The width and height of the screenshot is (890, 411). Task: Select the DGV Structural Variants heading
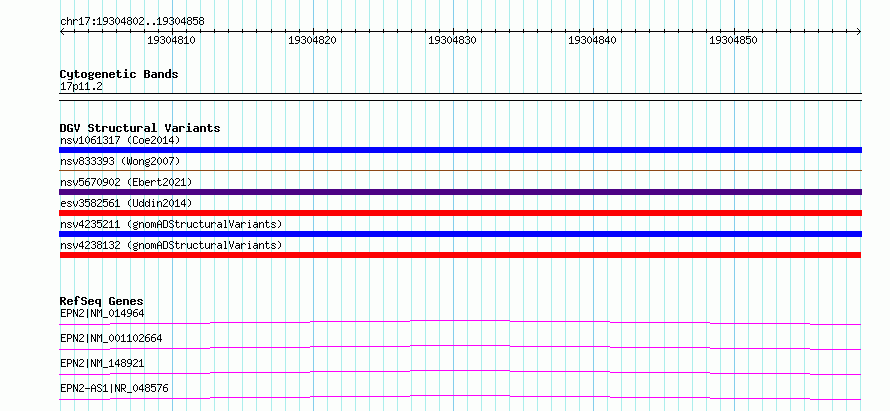pyautogui.click(x=140, y=128)
